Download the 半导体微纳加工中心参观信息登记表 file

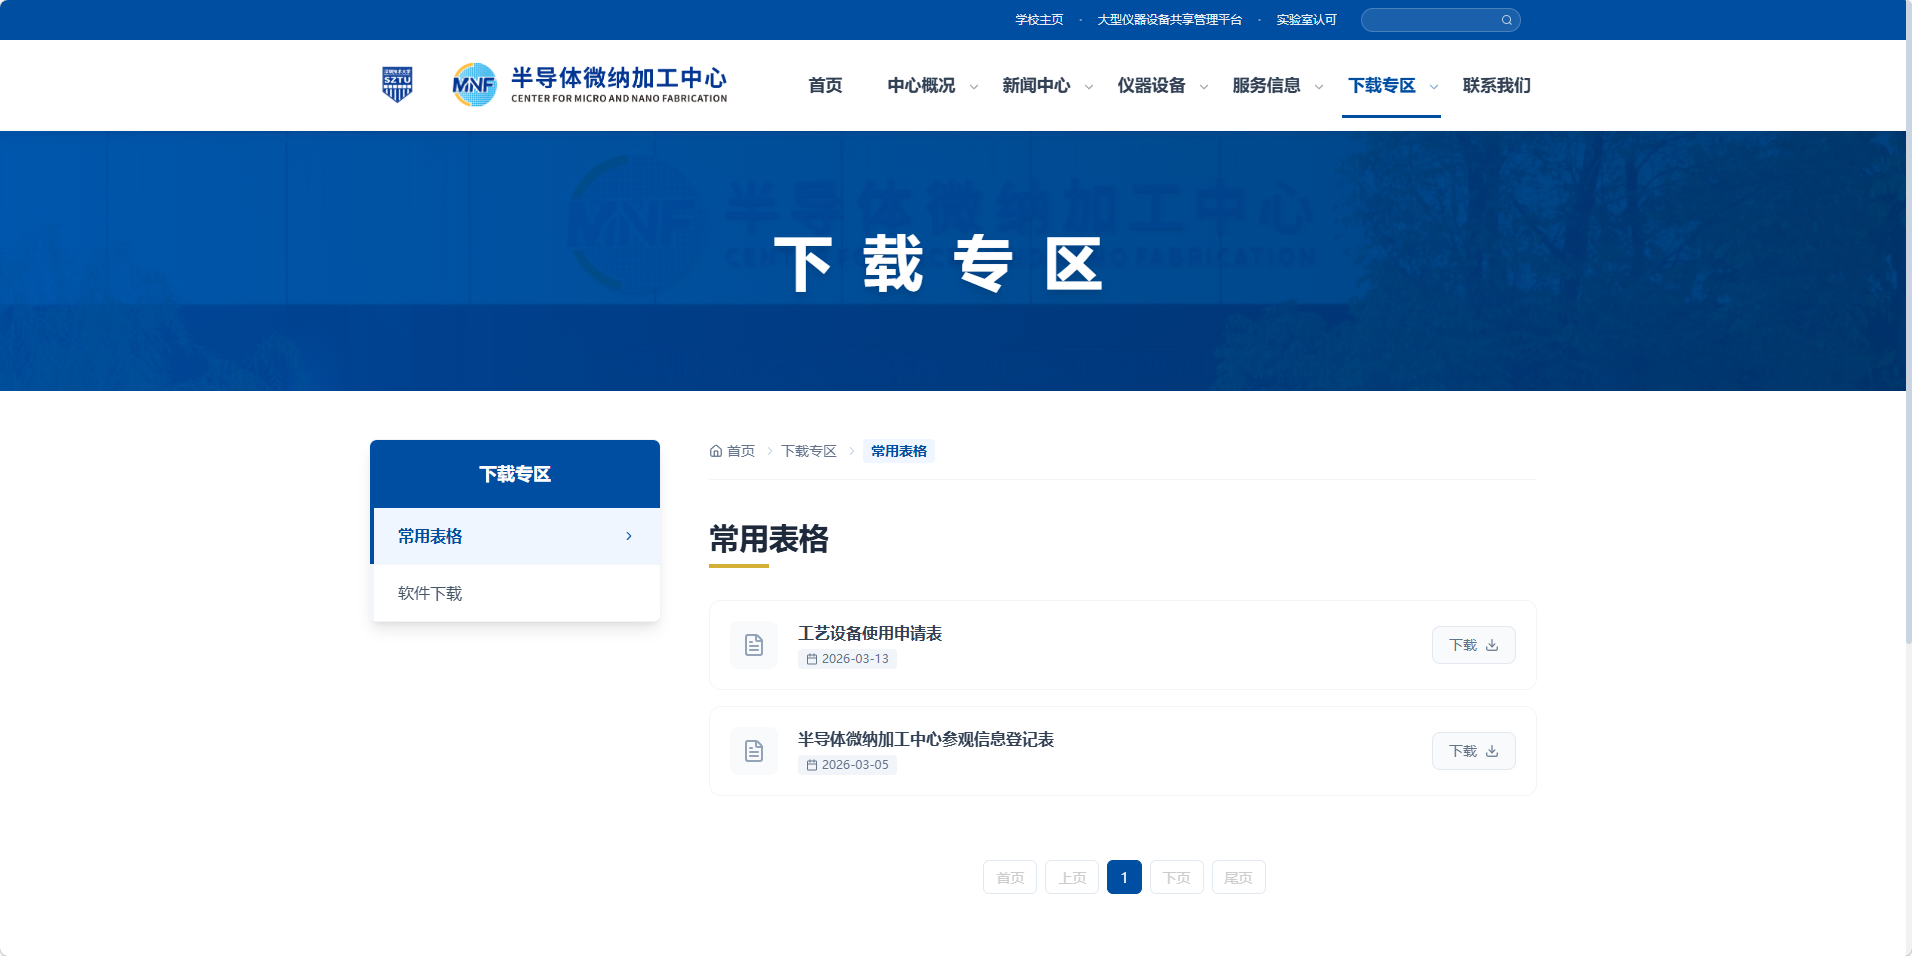tap(1473, 751)
